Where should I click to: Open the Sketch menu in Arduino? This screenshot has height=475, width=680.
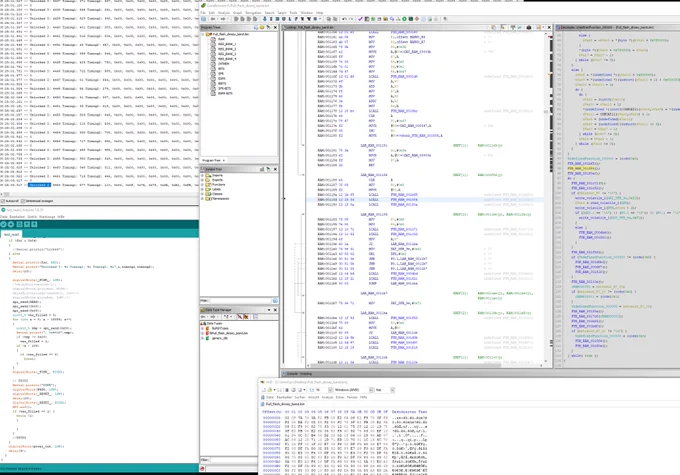tap(32, 217)
